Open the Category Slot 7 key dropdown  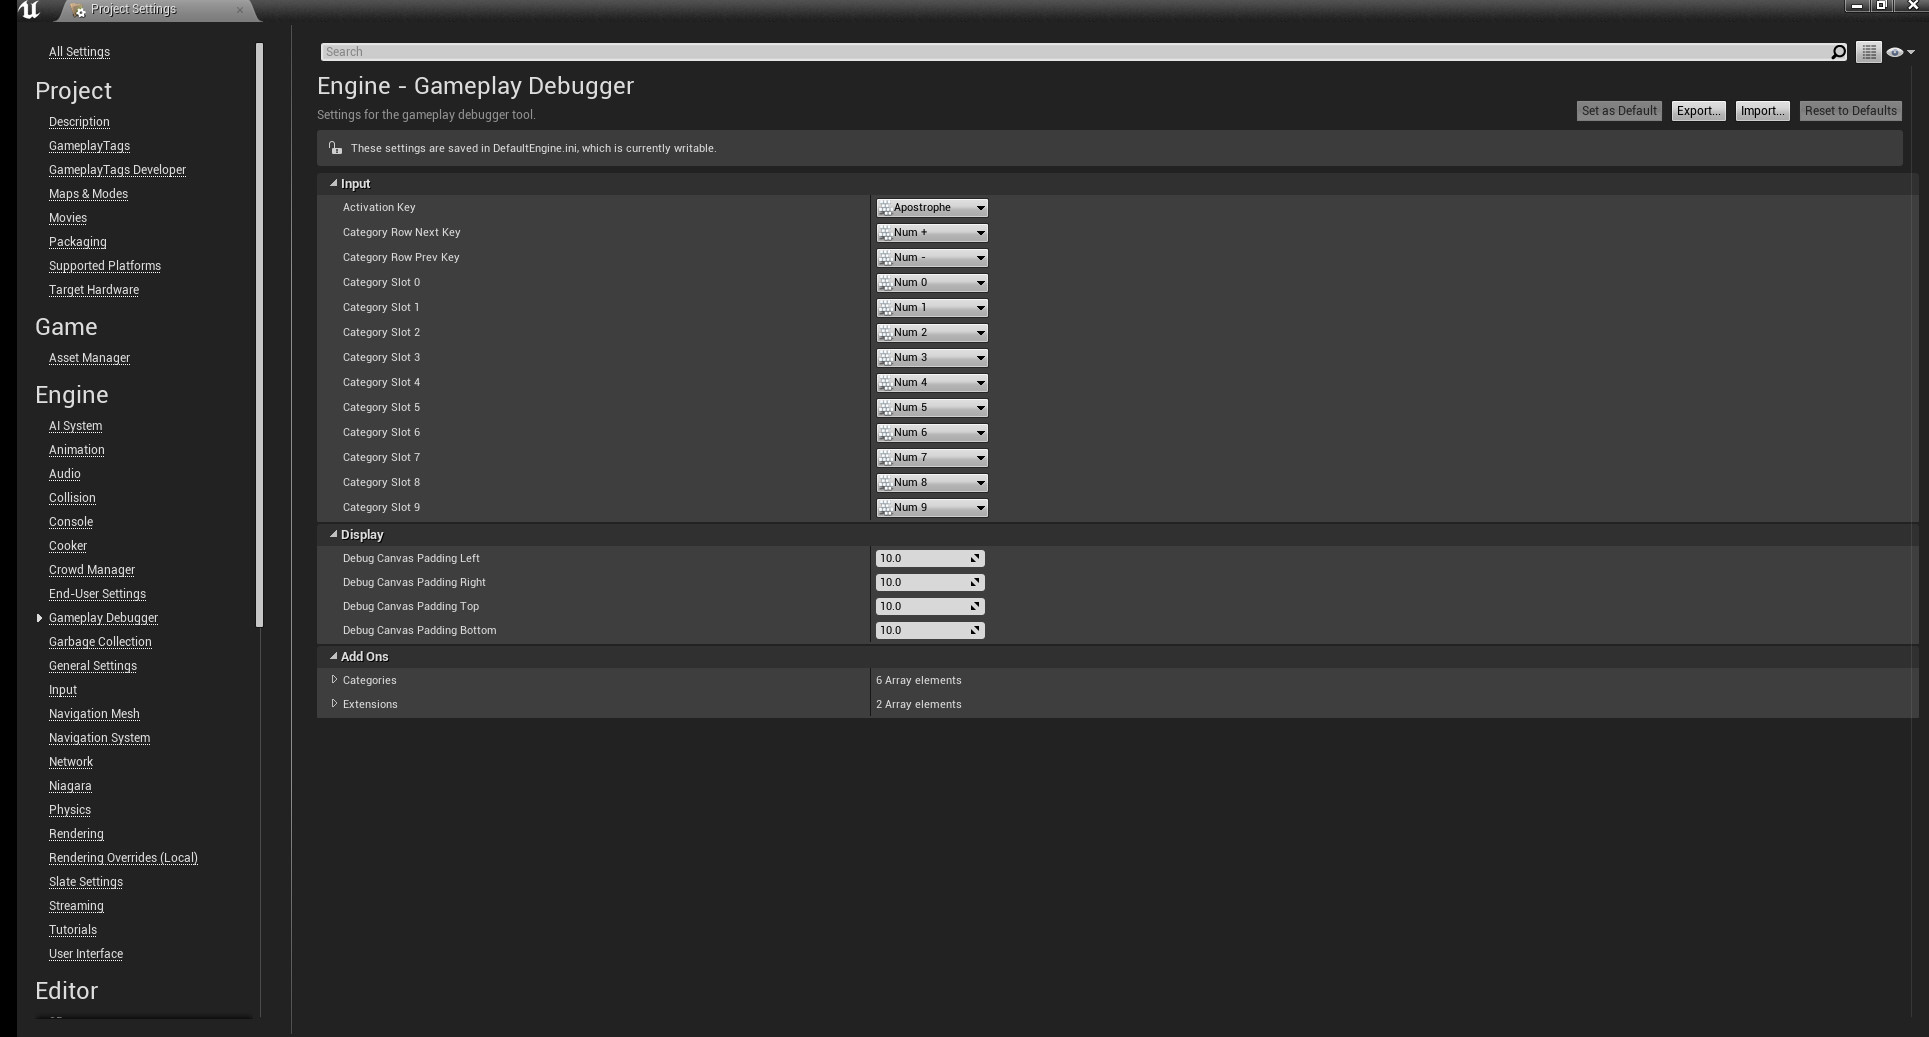coord(932,458)
